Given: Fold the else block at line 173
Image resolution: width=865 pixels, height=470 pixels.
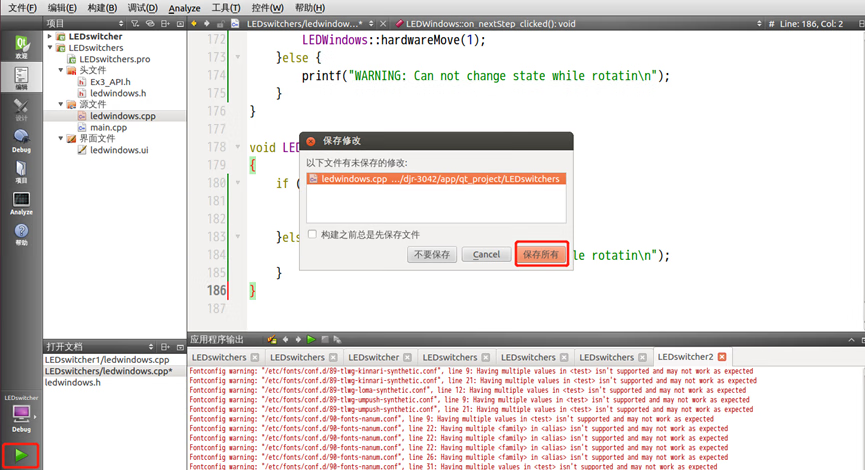Looking at the screenshot, I should 238,57.
